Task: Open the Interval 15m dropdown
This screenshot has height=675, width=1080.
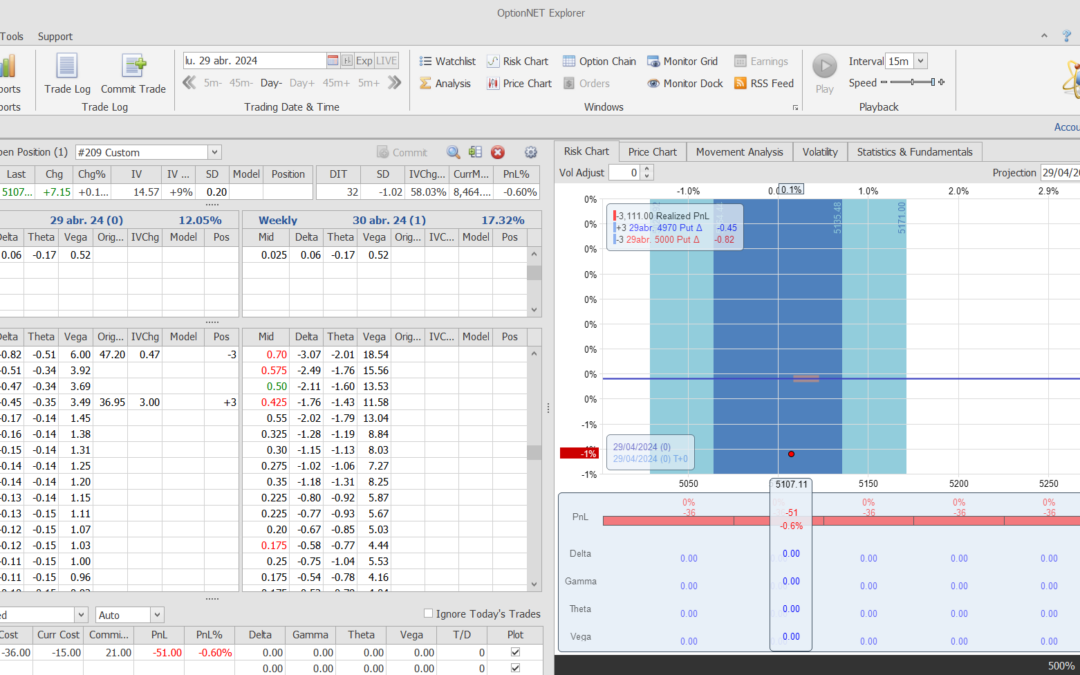Action: [x=920, y=61]
